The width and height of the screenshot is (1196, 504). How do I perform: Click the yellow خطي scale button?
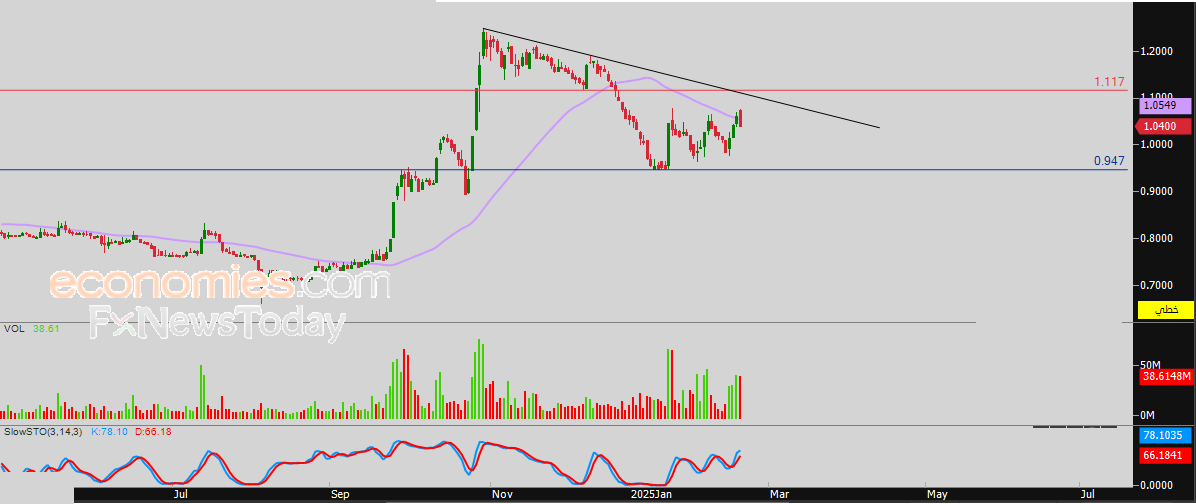coord(1164,310)
